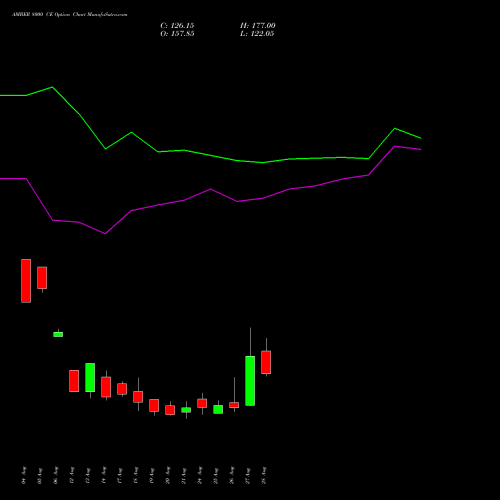This screenshot has width=500, height=500.
Task: Click the red candle for 18 Aug
Action: [138, 397]
